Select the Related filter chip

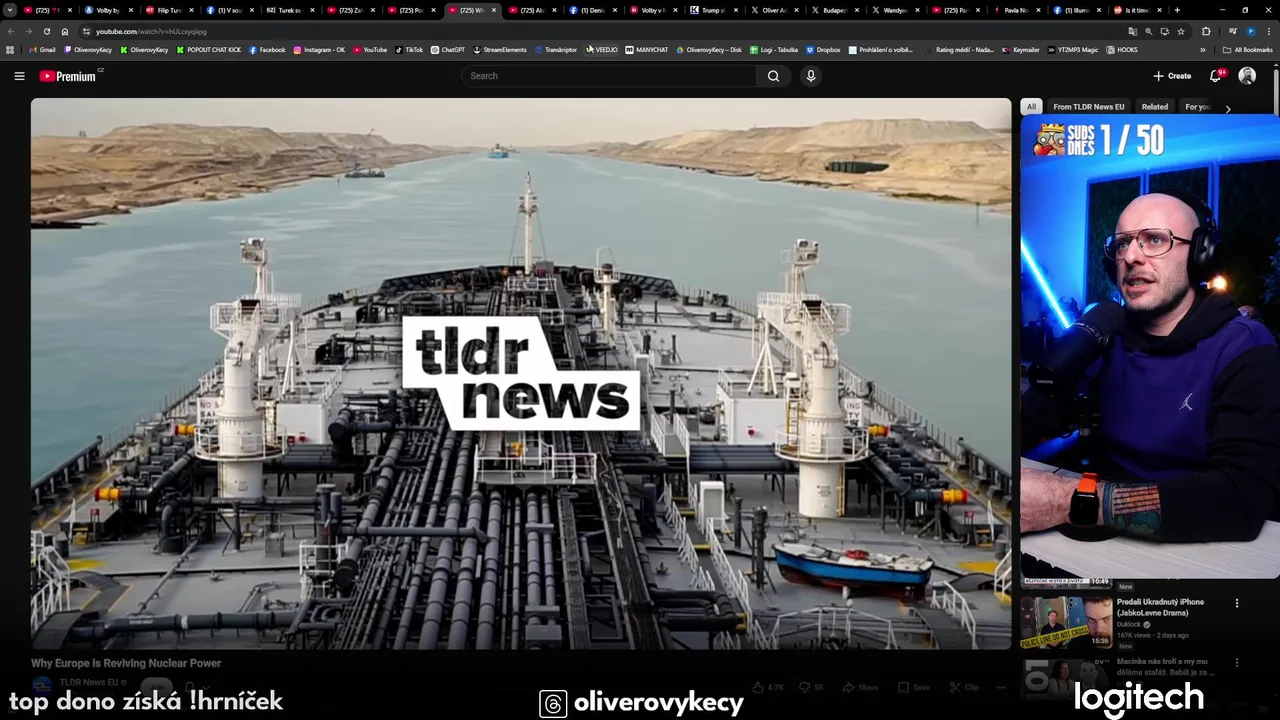pyautogui.click(x=1155, y=107)
